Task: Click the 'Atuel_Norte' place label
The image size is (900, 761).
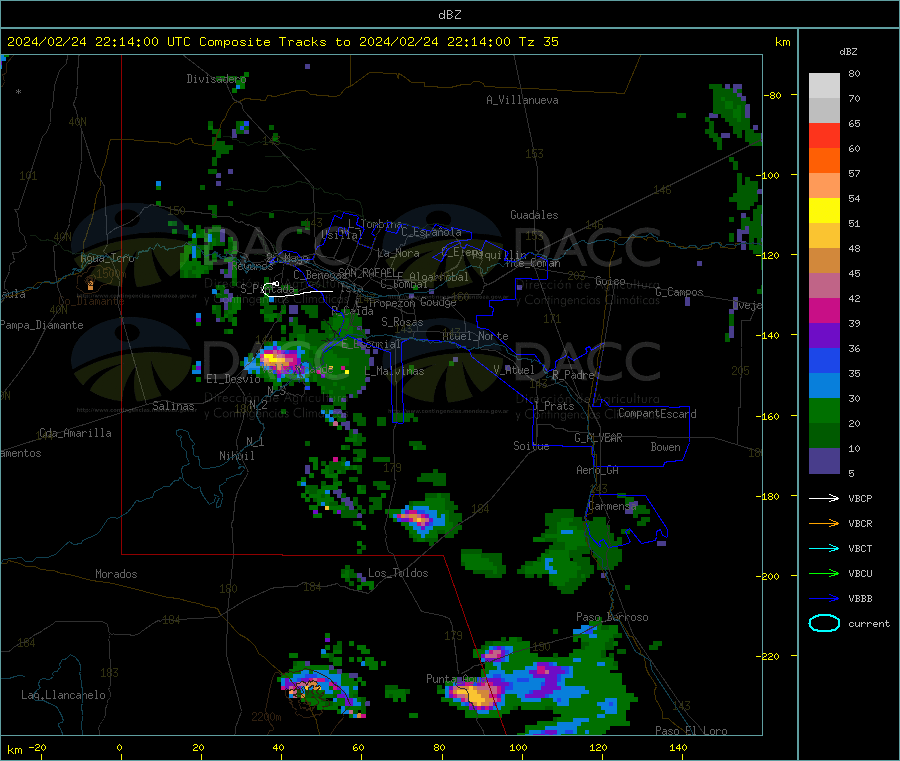Action: (475, 336)
